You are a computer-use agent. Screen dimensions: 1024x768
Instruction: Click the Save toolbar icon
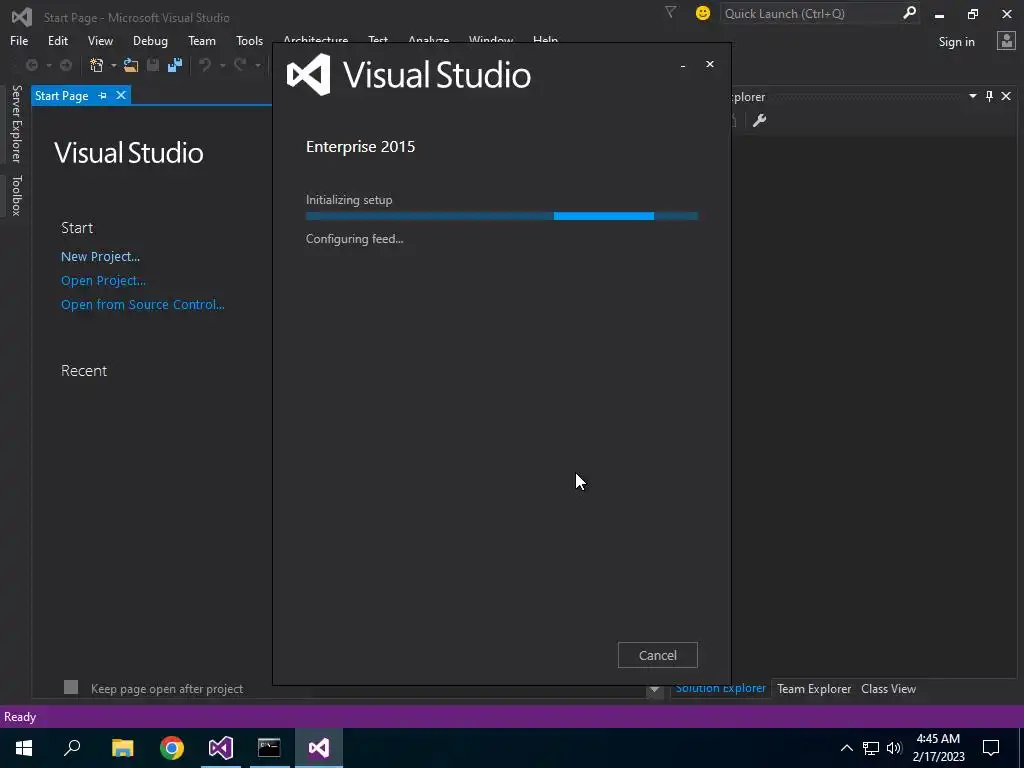(x=153, y=65)
